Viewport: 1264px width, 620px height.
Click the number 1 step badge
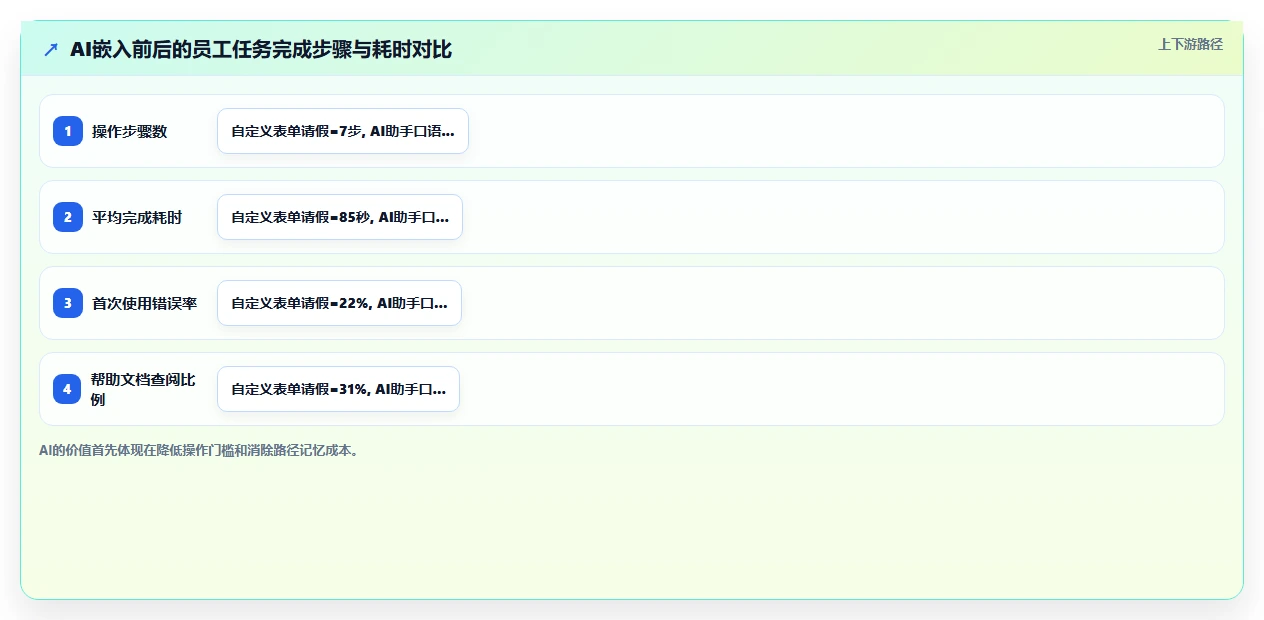pyautogui.click(x=68, y=131)
